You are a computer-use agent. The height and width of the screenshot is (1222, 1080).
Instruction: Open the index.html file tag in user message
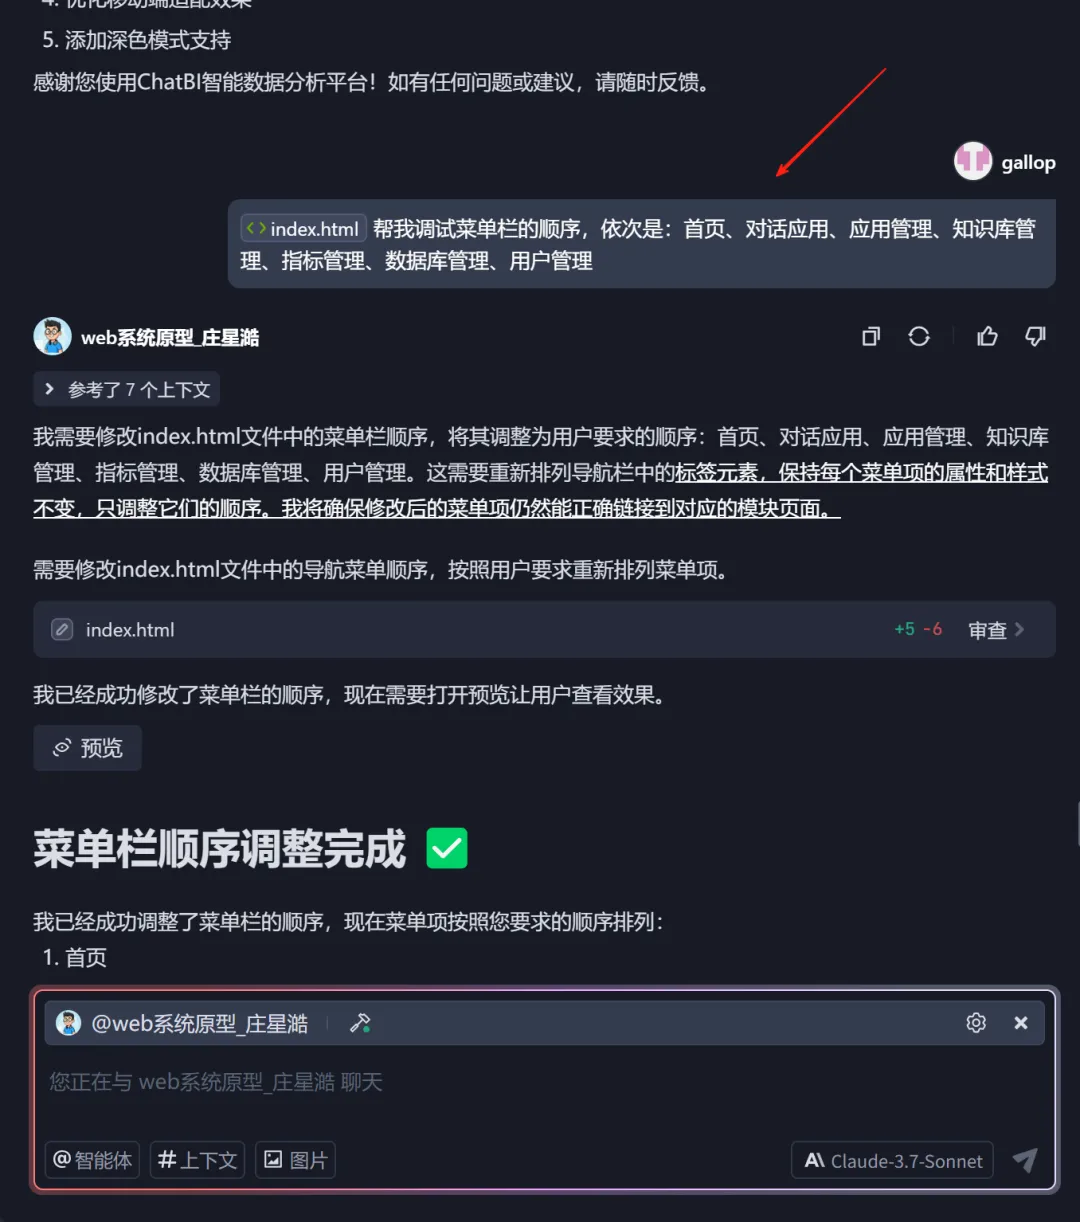coord(303,229)
